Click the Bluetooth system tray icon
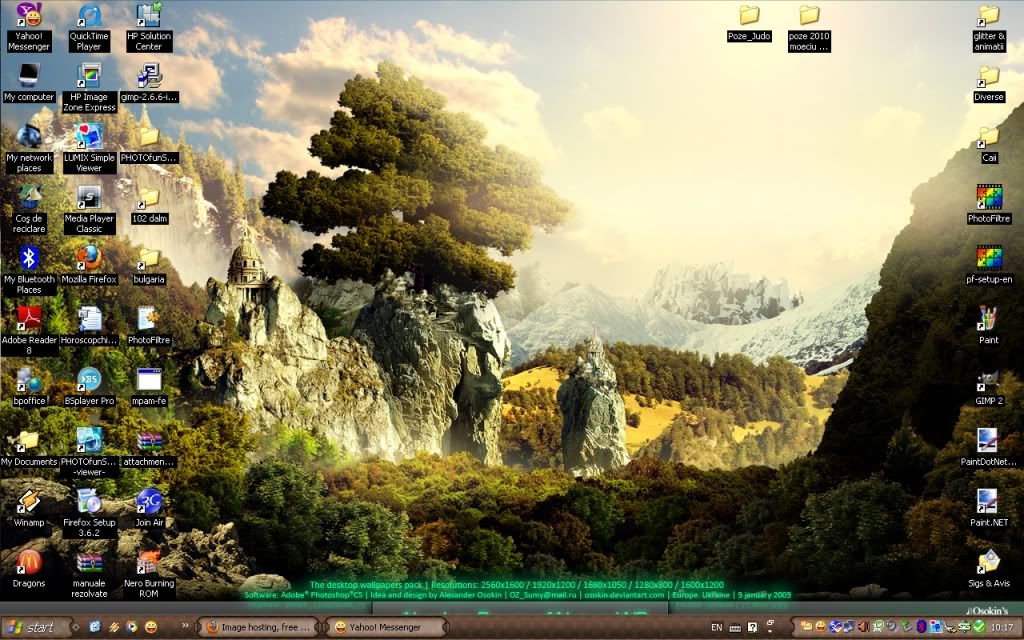1024x640 pixels. point(923,628)
